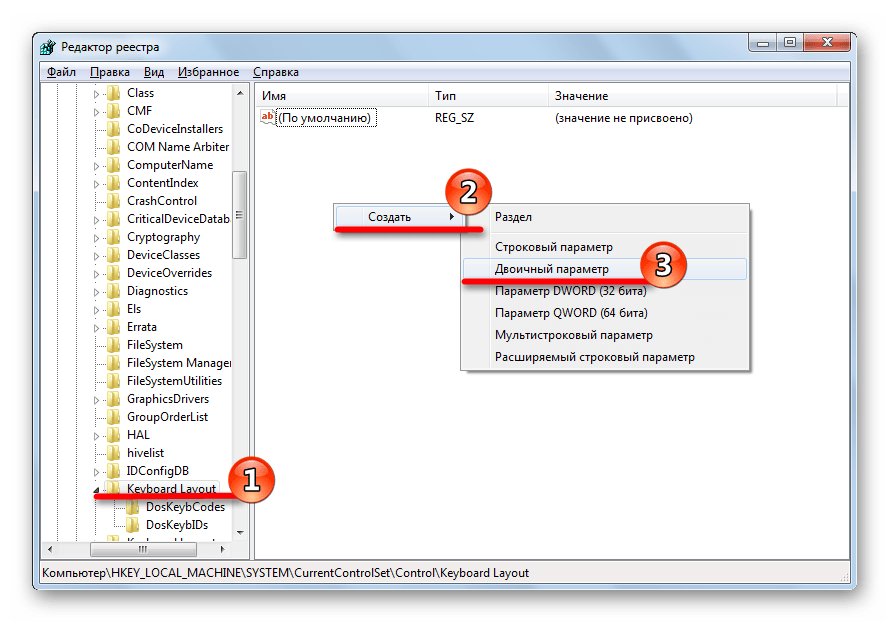Click the hivelist folder icon

113,453
